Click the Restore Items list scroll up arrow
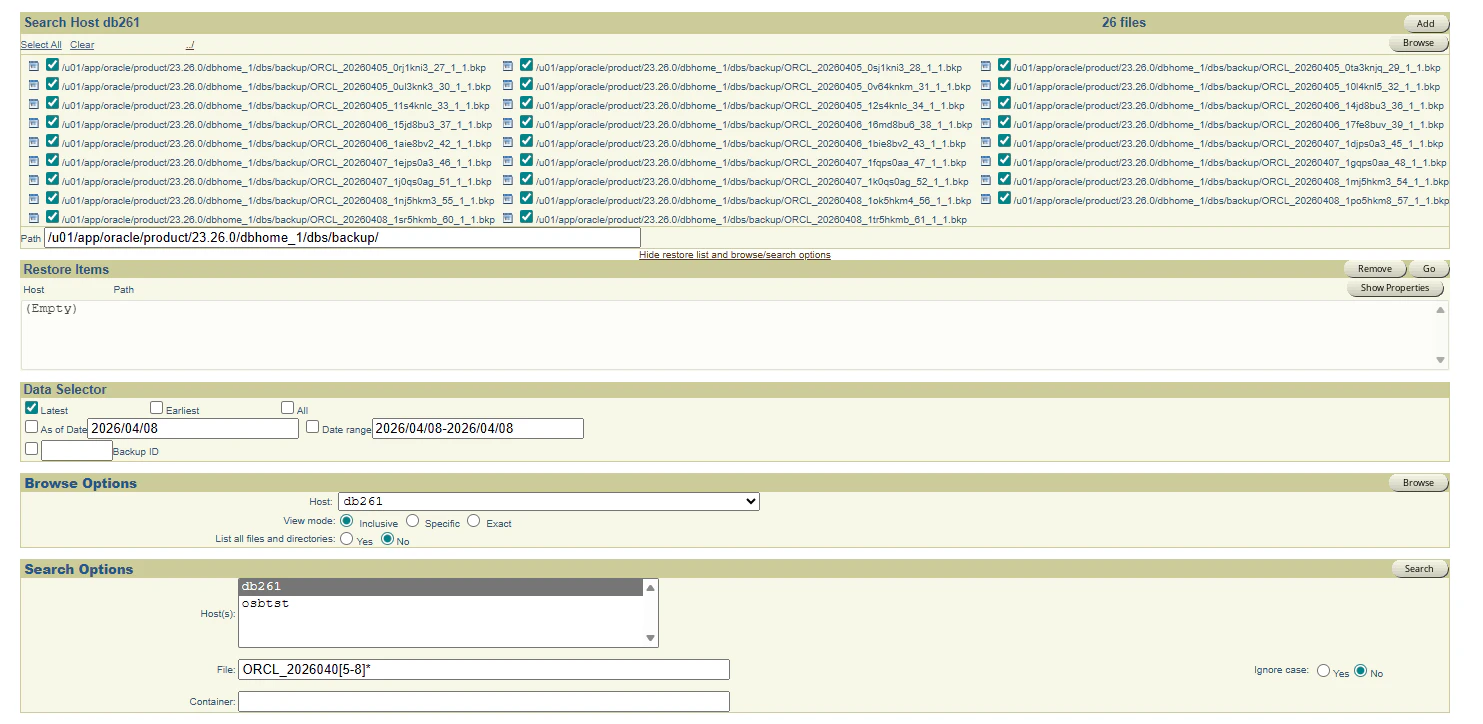 (1440, 310)
